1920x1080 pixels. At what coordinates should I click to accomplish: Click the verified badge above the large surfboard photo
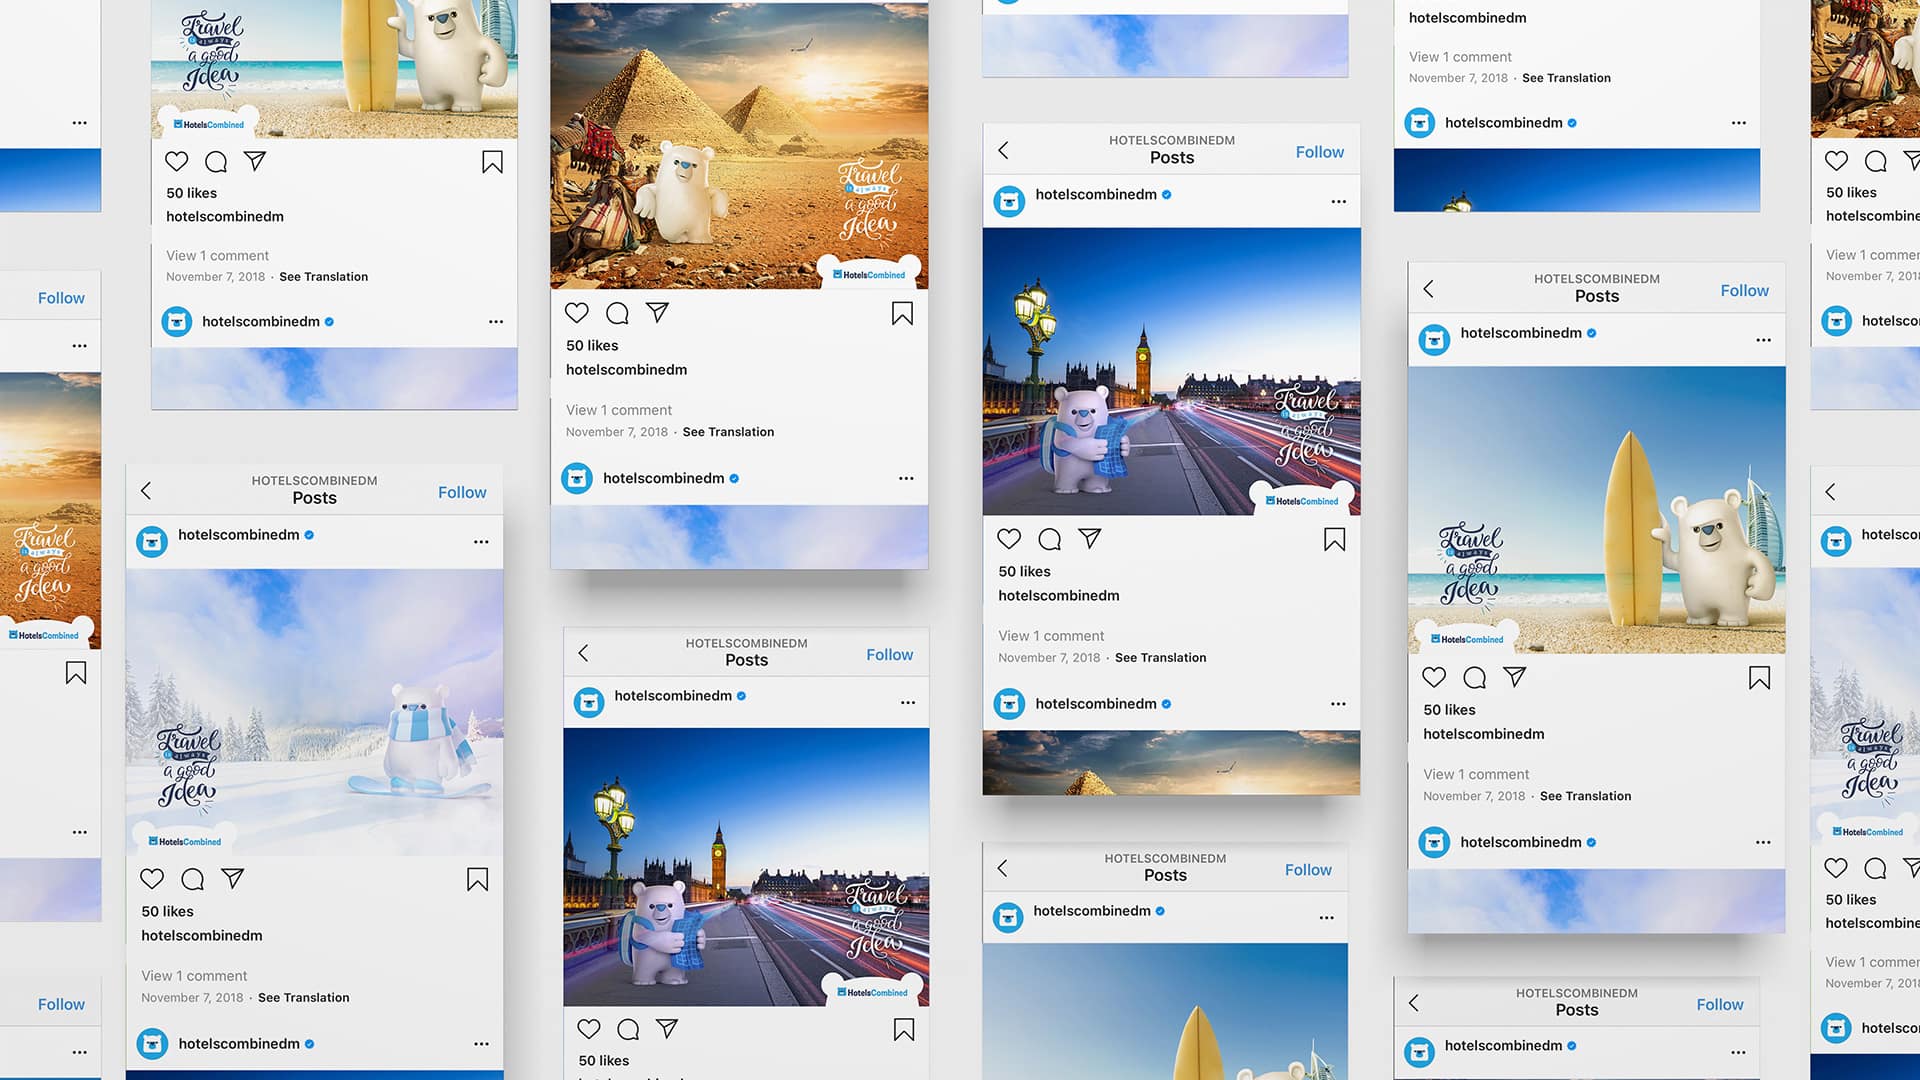coord(1591,333)
